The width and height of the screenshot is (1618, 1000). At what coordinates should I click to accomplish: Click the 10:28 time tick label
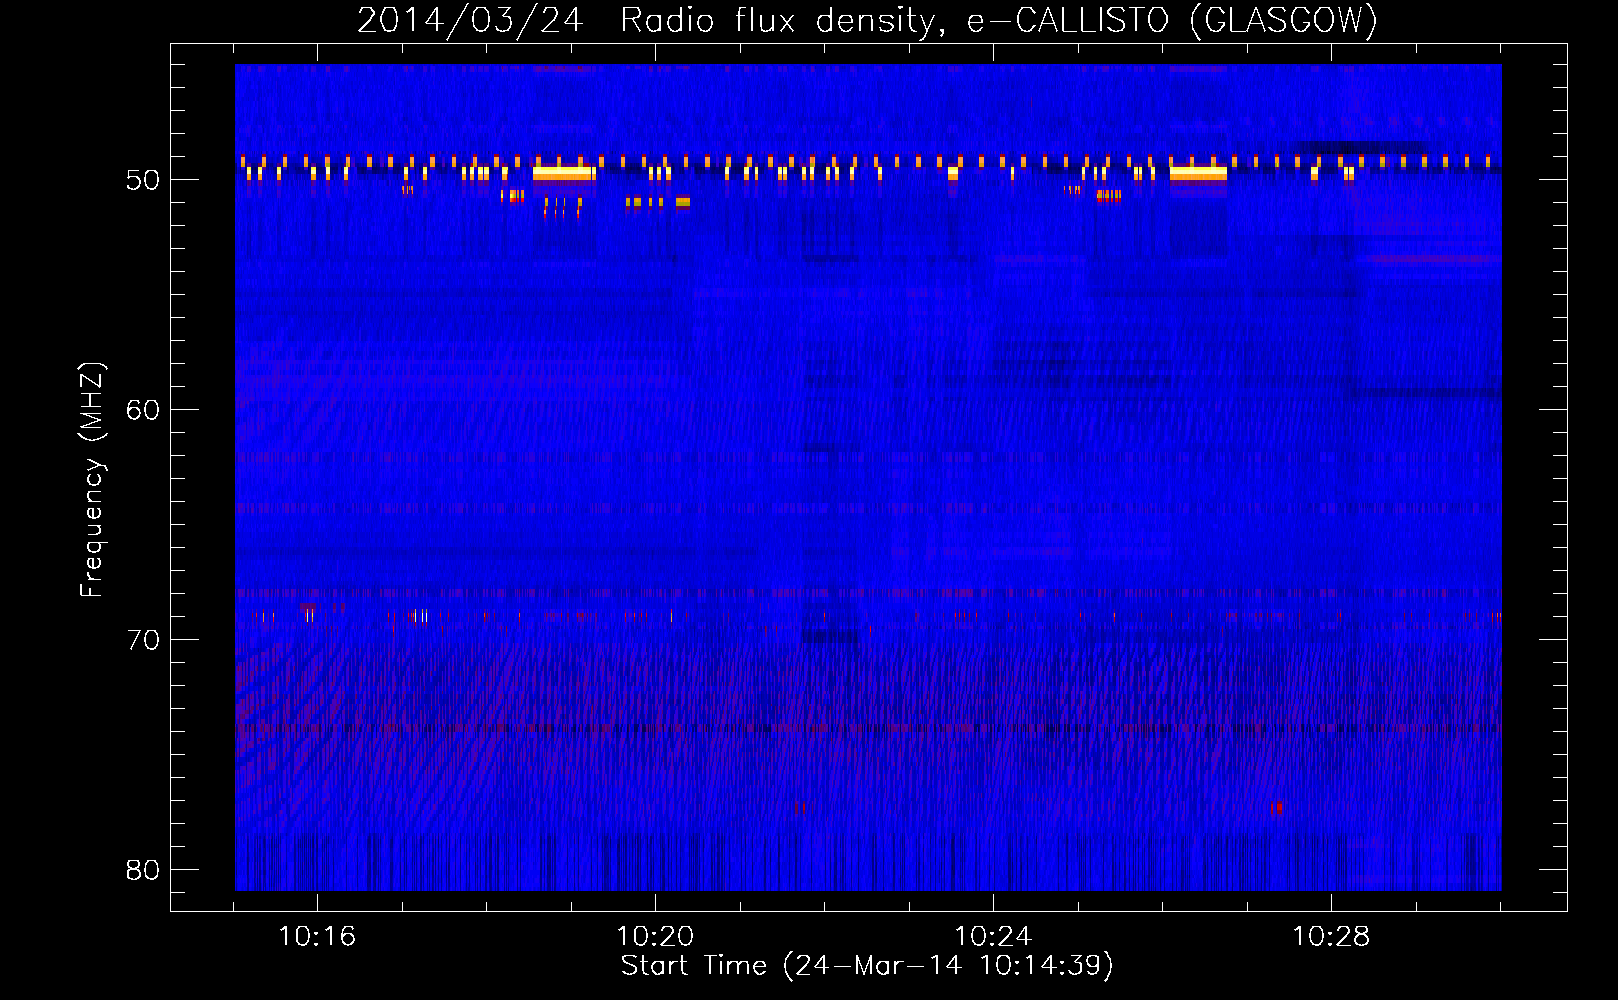(x=1331, y=936)
